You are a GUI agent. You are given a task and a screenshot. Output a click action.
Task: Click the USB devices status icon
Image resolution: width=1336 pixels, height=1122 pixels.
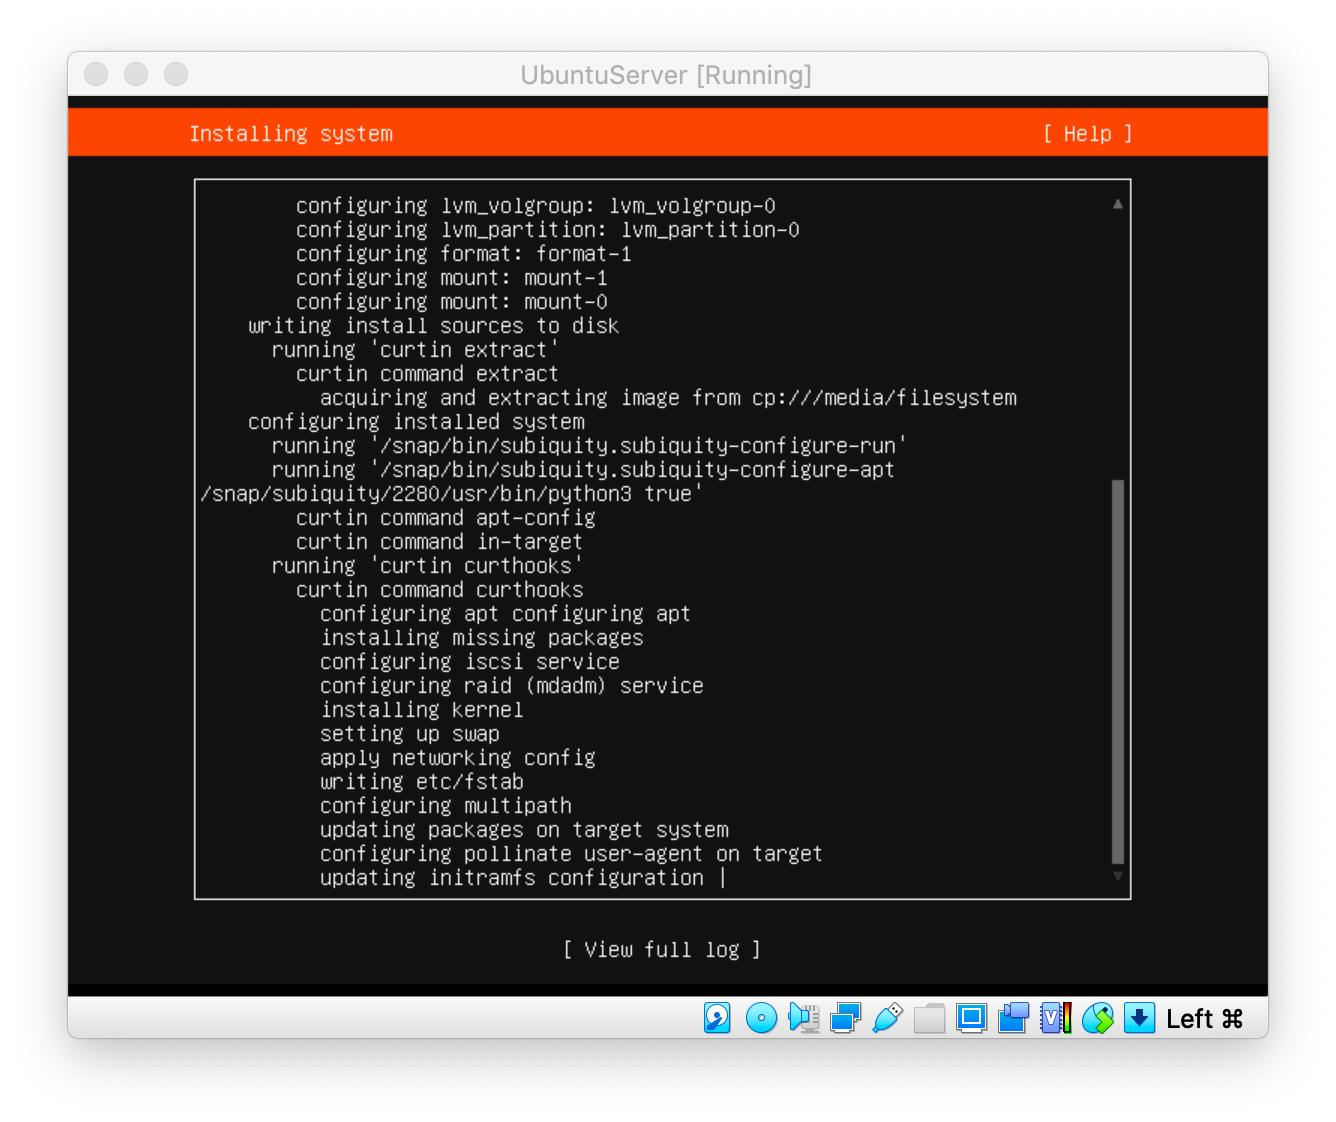coord(887,1018)
